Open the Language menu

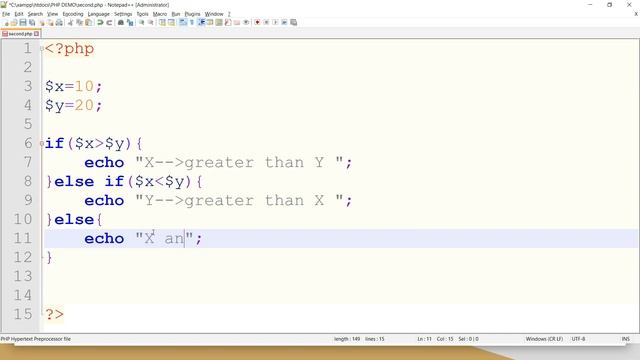click(98, 14)
